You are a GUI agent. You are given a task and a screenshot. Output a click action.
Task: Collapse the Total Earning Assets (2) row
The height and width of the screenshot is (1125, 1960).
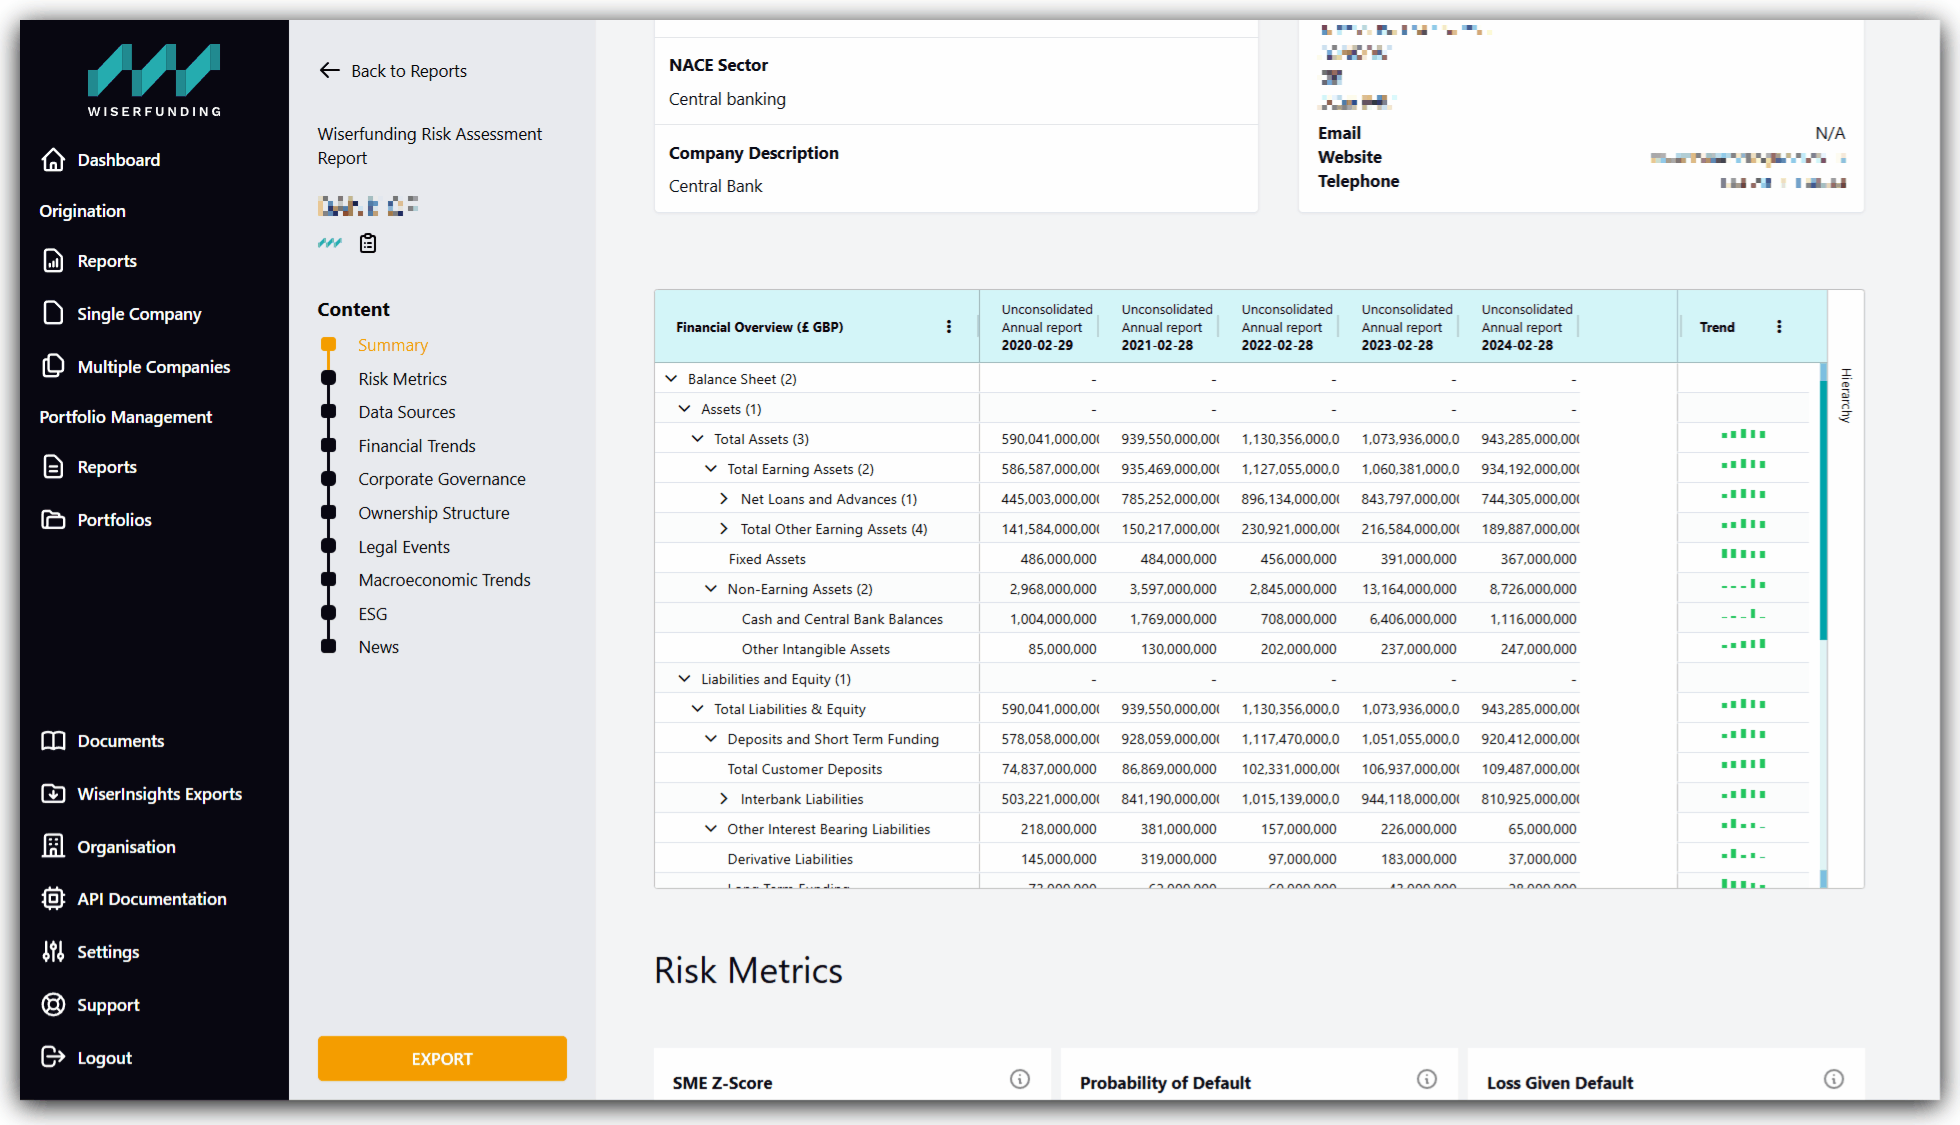click(711, 469)
